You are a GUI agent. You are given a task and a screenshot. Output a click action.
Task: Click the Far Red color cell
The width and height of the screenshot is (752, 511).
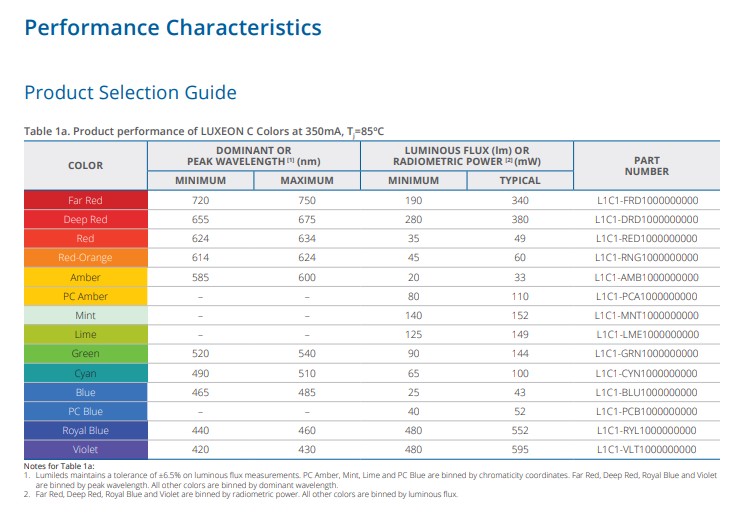tap(85, 201)
